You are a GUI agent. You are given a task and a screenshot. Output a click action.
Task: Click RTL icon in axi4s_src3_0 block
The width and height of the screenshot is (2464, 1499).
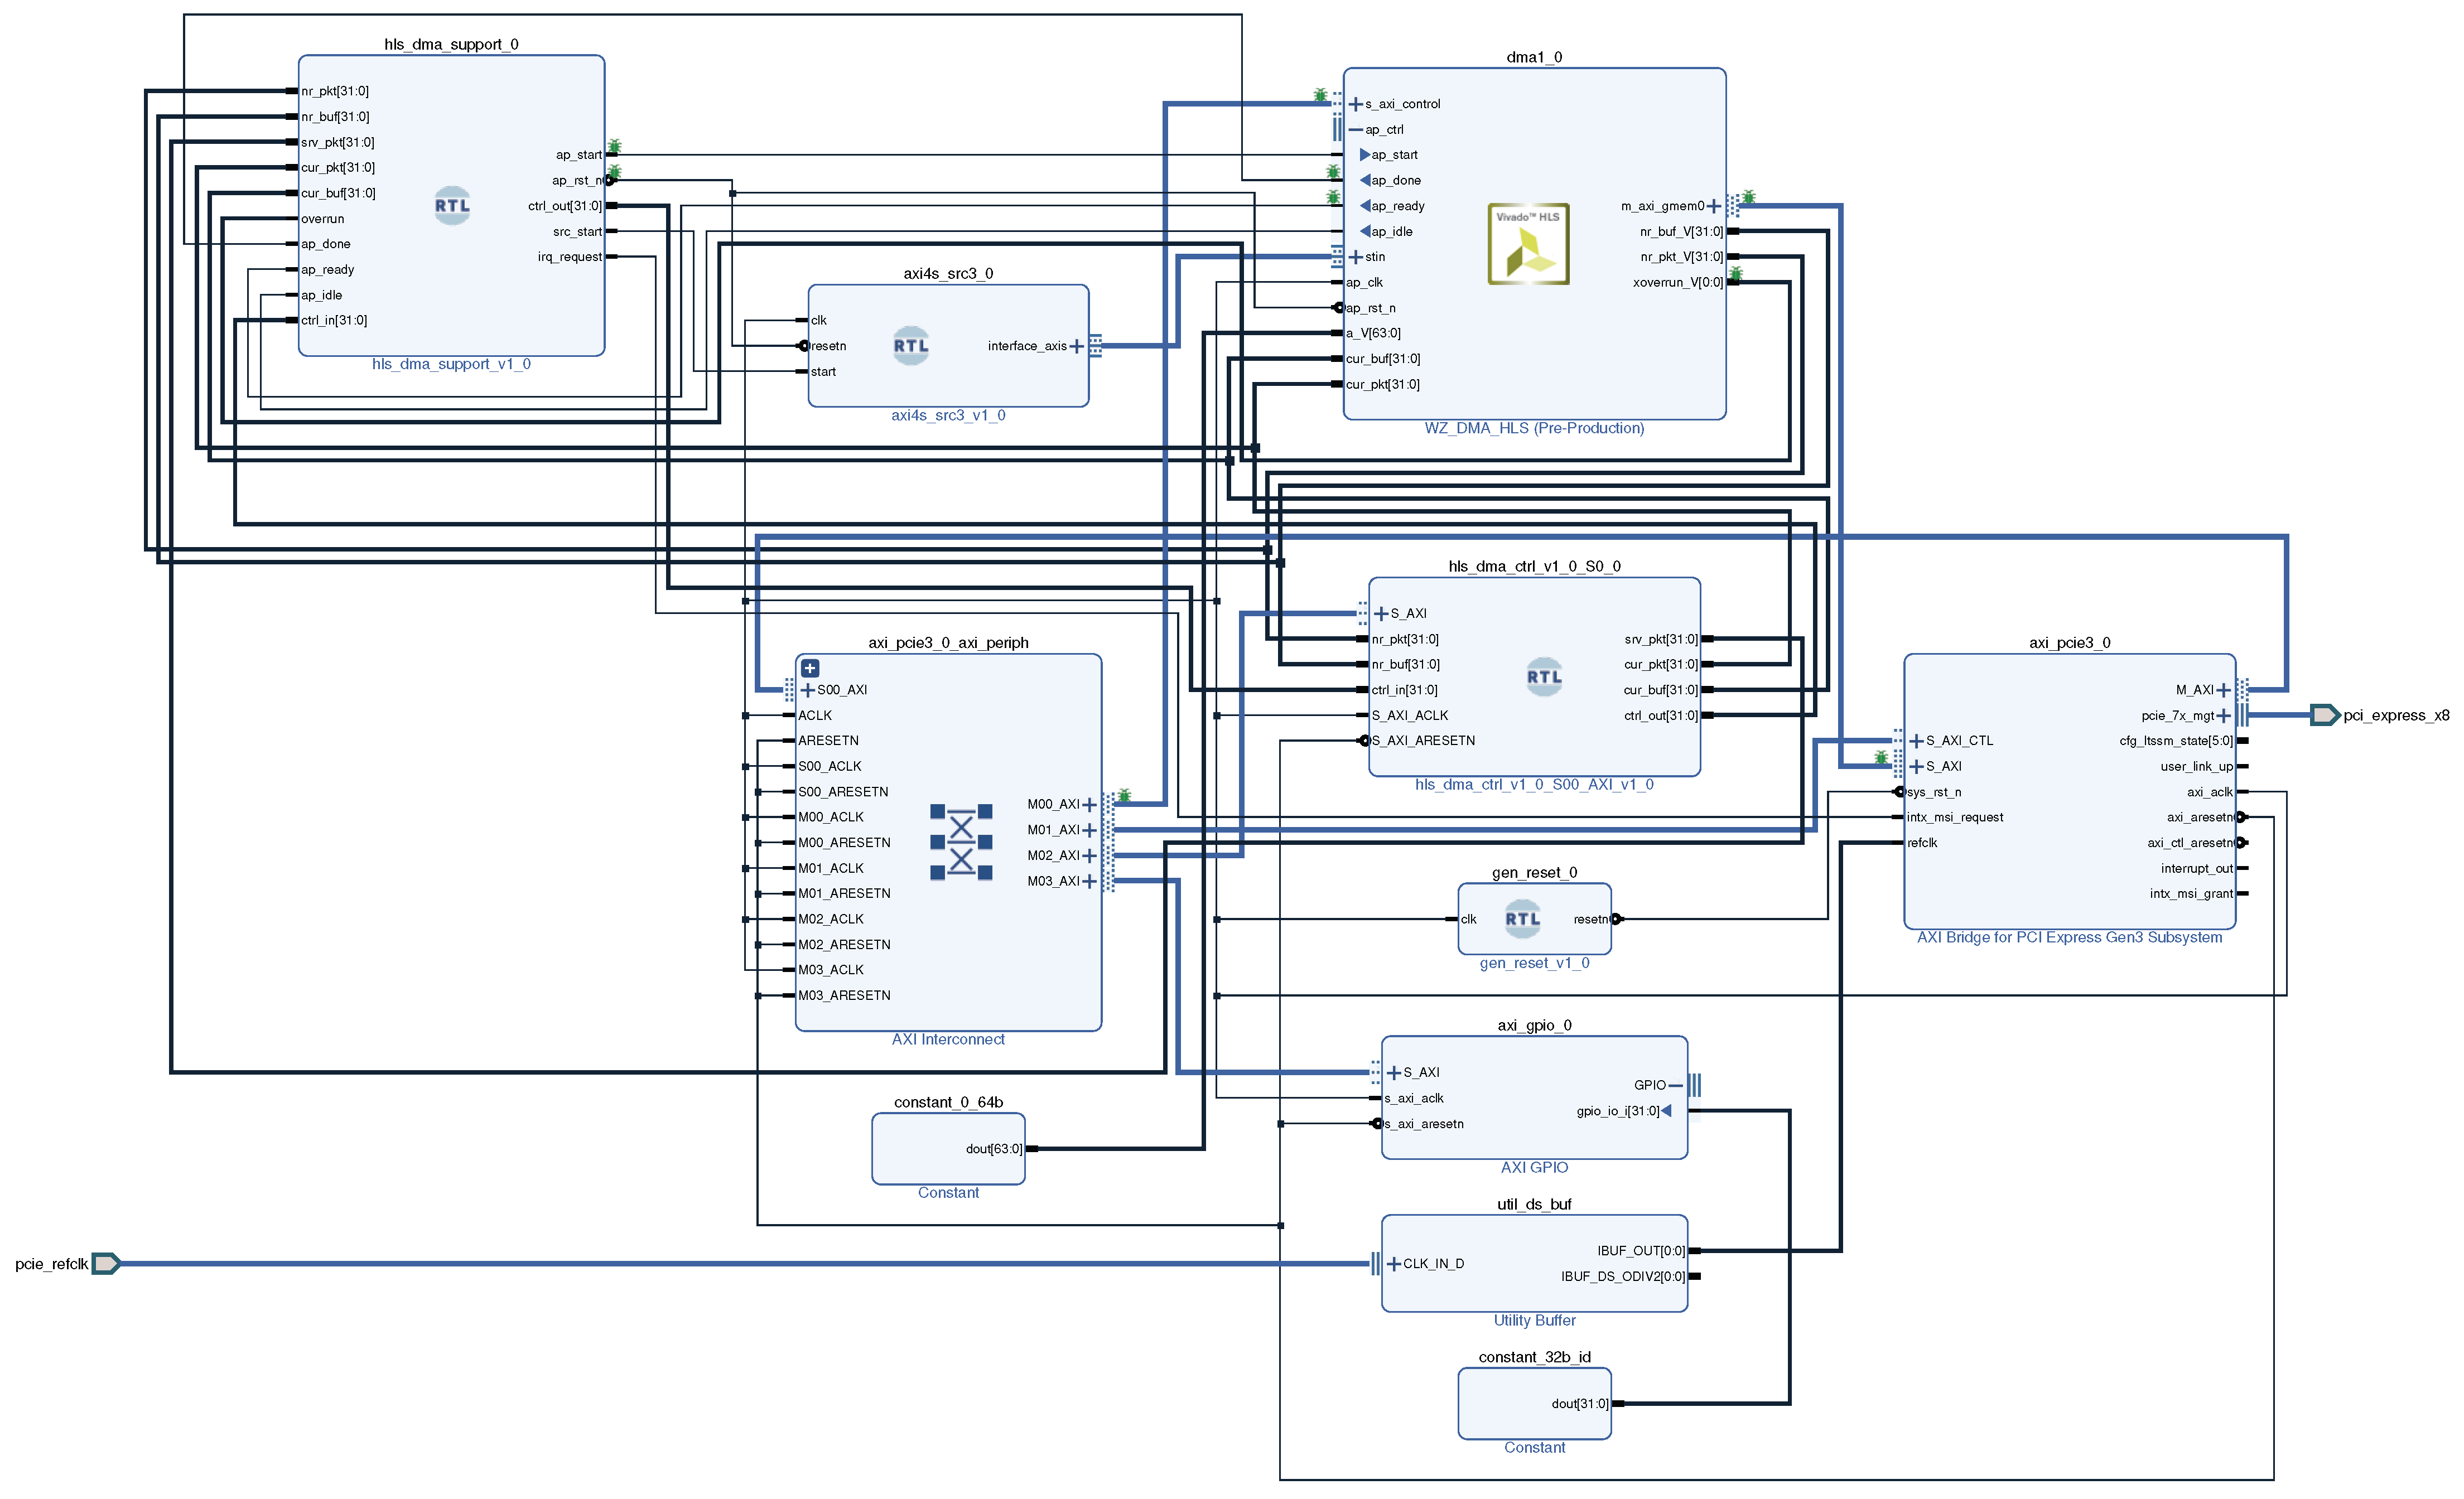pos(910,346)
